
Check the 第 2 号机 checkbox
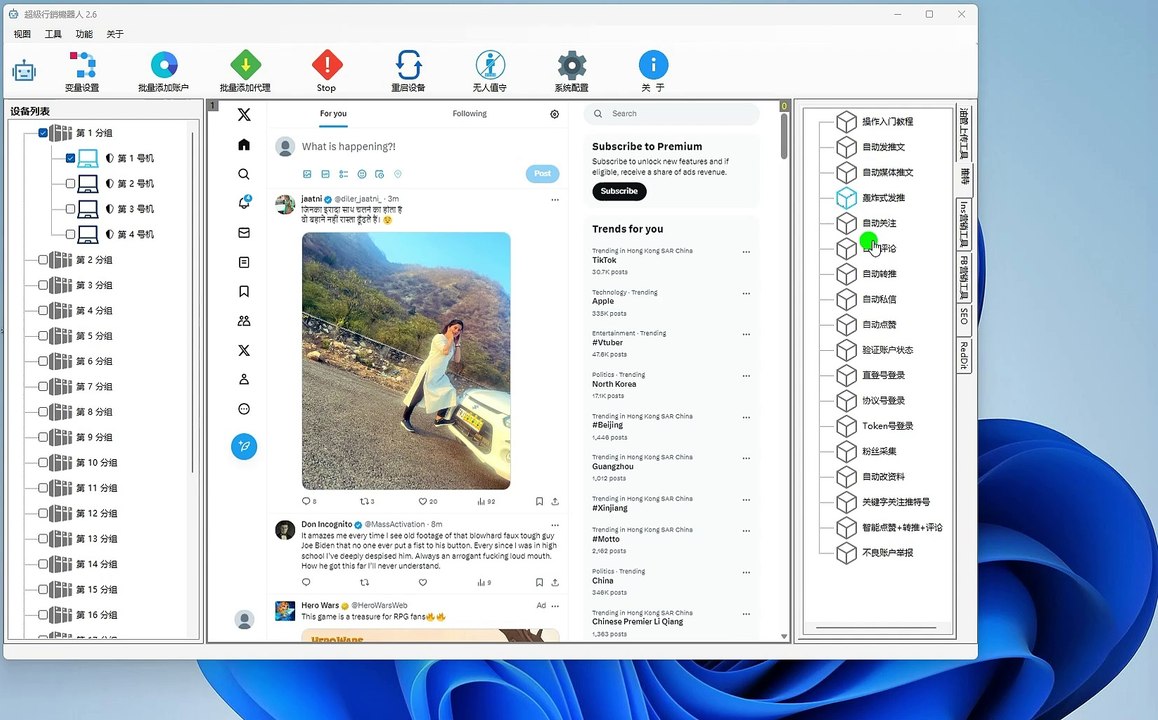(70, 183)
